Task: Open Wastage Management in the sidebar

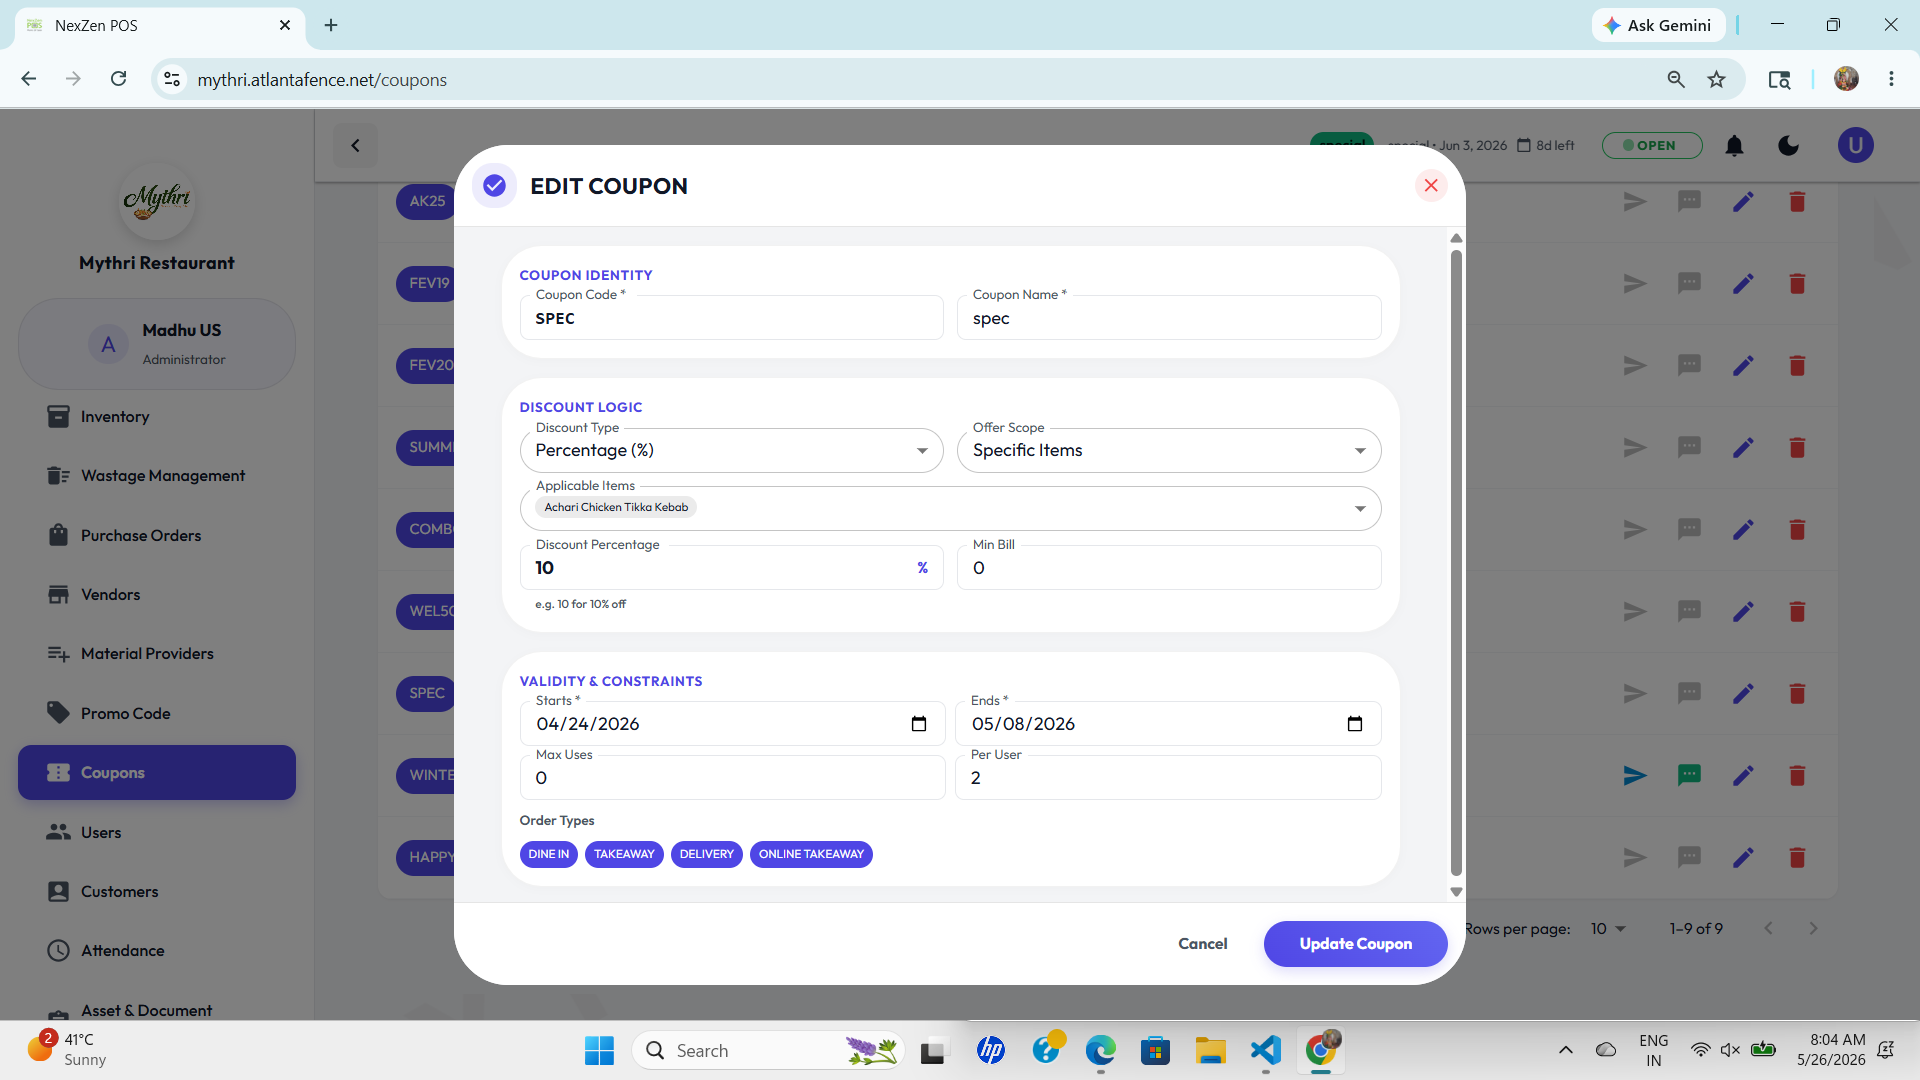Action: tap(156, 475)
